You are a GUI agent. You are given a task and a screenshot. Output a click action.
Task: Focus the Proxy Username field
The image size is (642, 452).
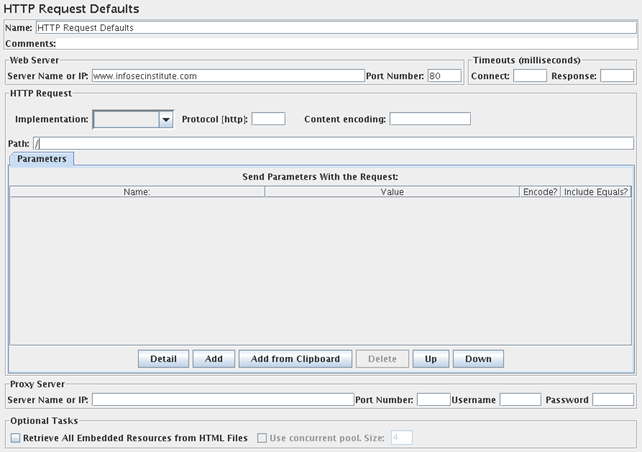point(520,400)
